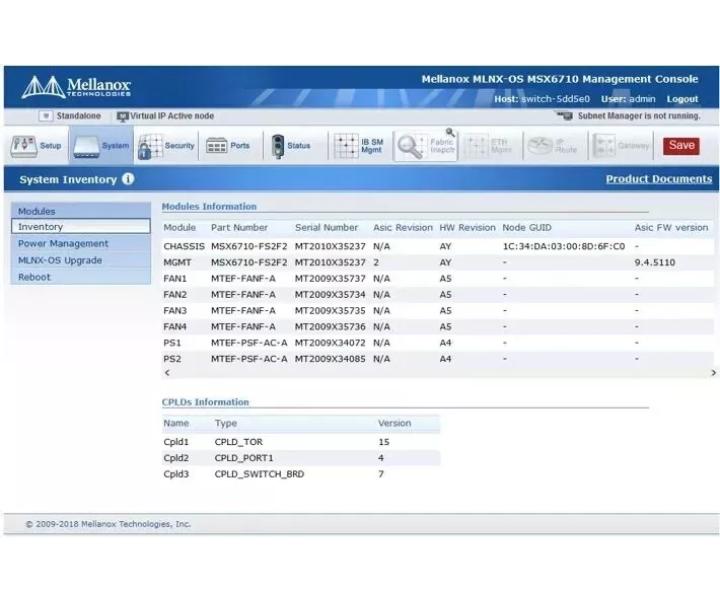Click the Modules Information heading
Viewport: 720px width, 600px height.
209,206
